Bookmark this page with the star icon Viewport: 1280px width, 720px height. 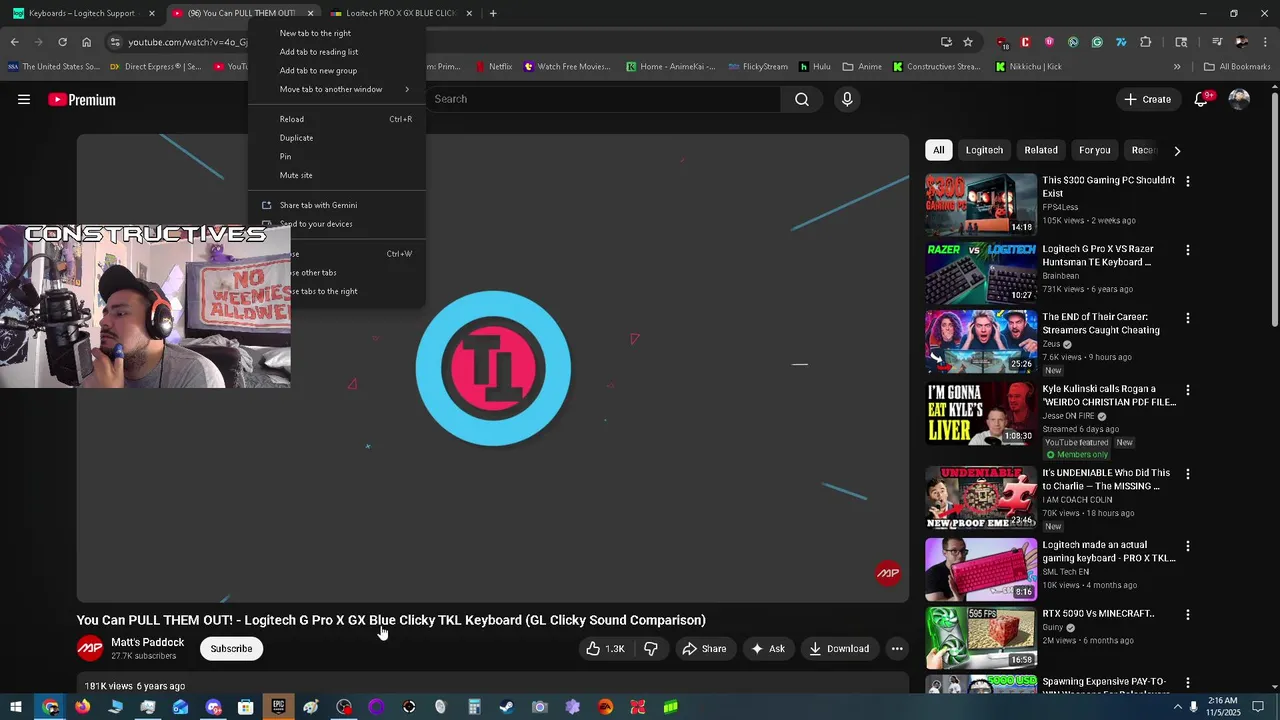tap(968, 42)
